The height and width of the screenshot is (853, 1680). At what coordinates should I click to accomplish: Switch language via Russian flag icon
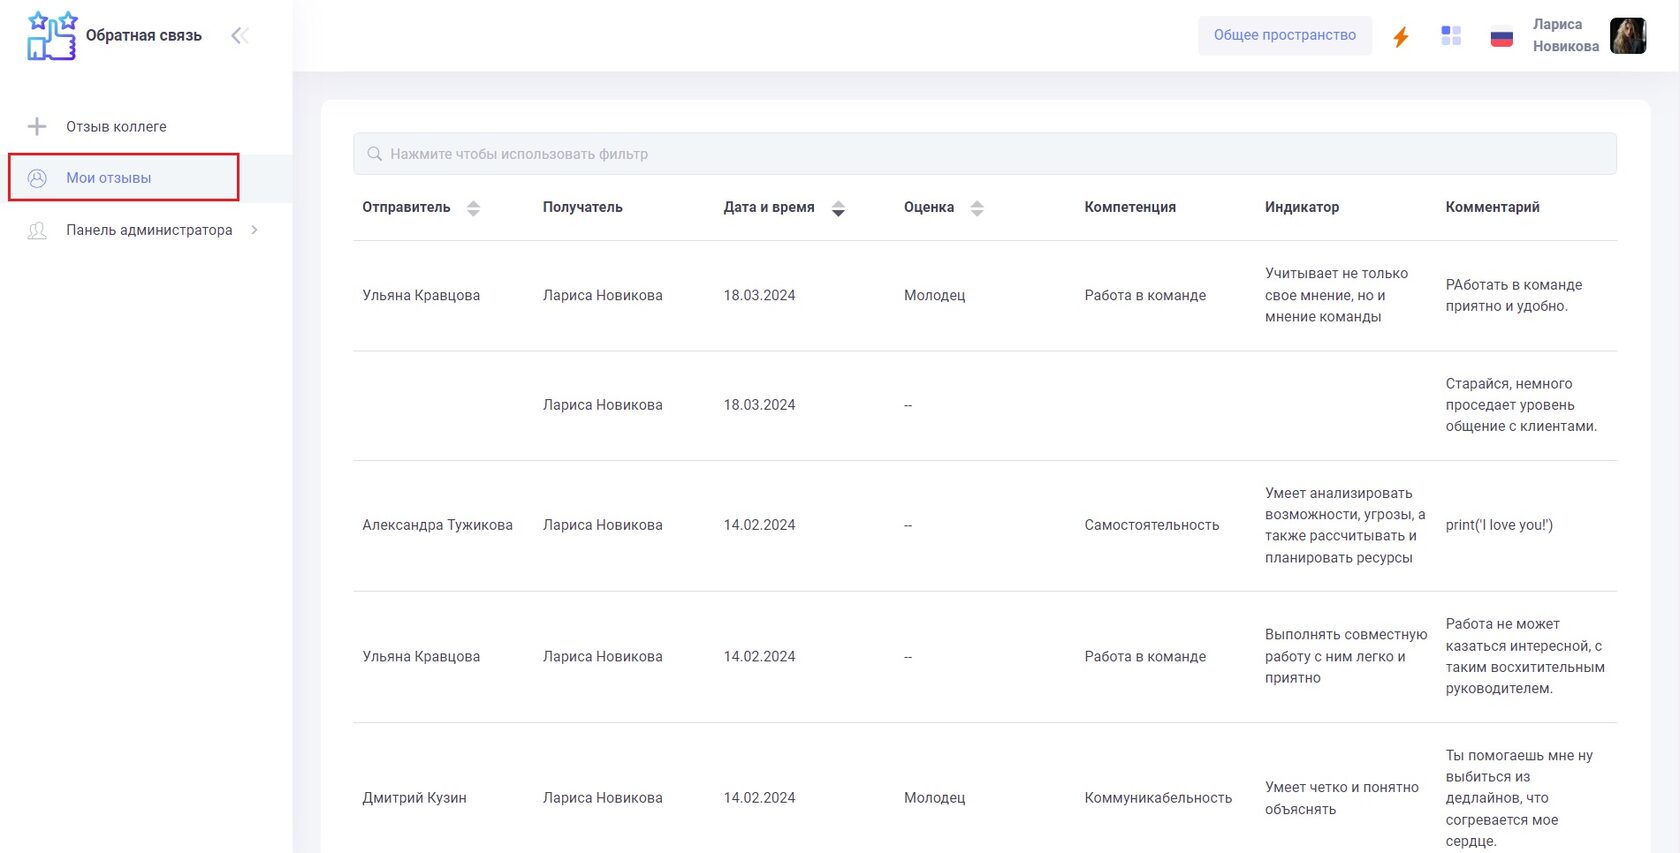pyautogui.click(x=1501, y=37)
